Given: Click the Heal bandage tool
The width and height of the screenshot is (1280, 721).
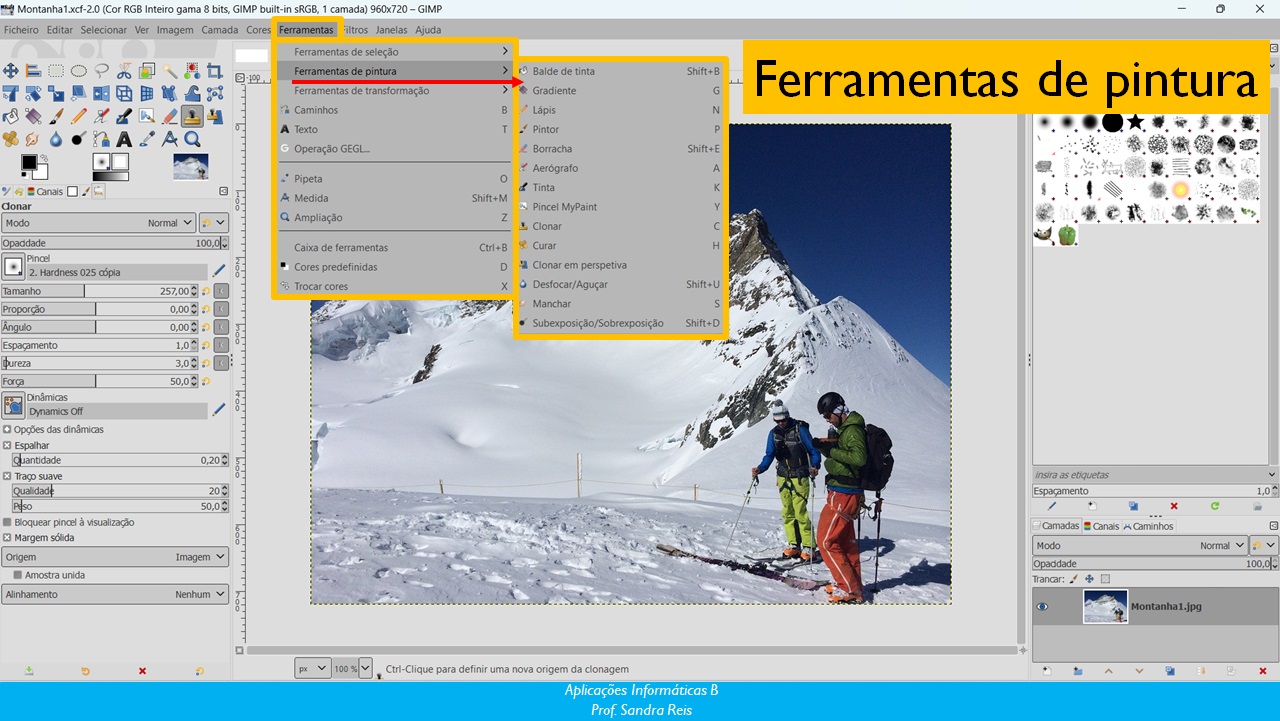Looking at the screenshot, I should [x=11, y=139].
